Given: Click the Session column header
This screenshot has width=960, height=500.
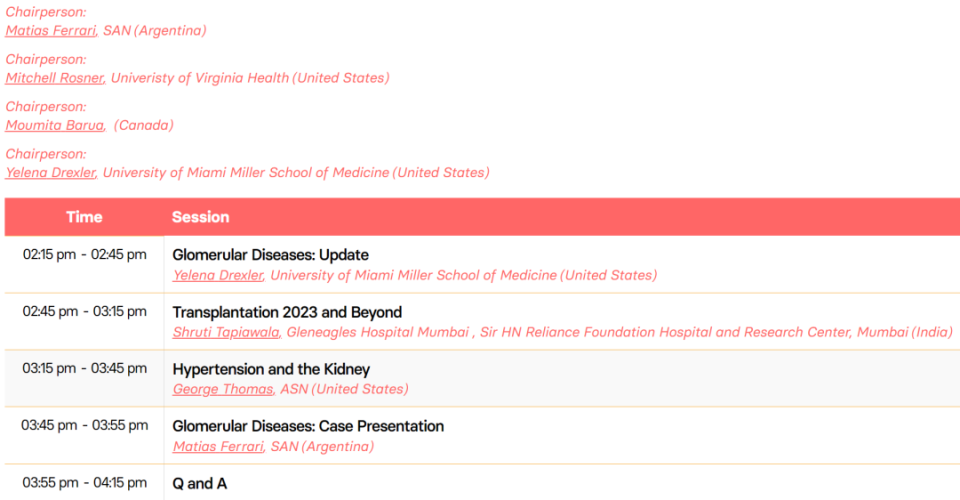Looking at the screenshot, I should [201, 217].
